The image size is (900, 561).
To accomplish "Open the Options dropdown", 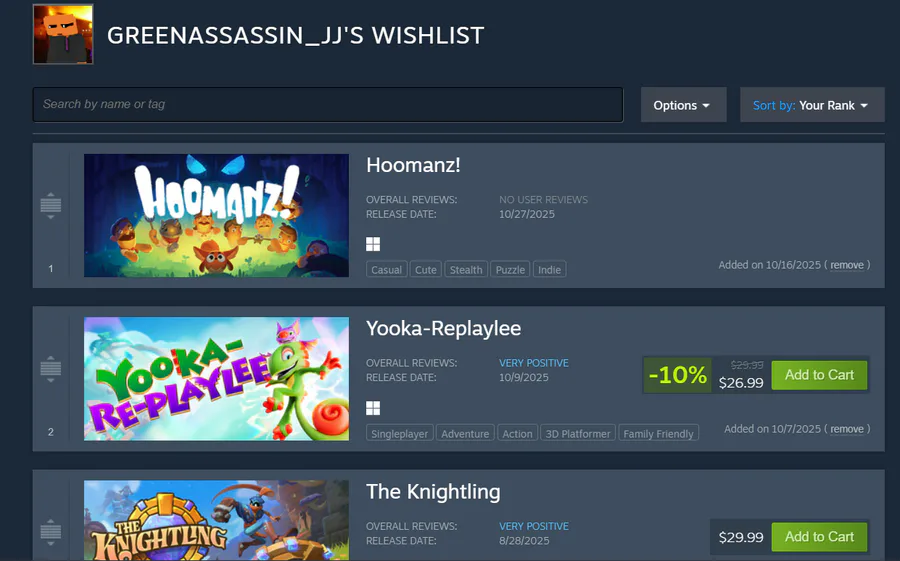I will click(x=684, y=105).
